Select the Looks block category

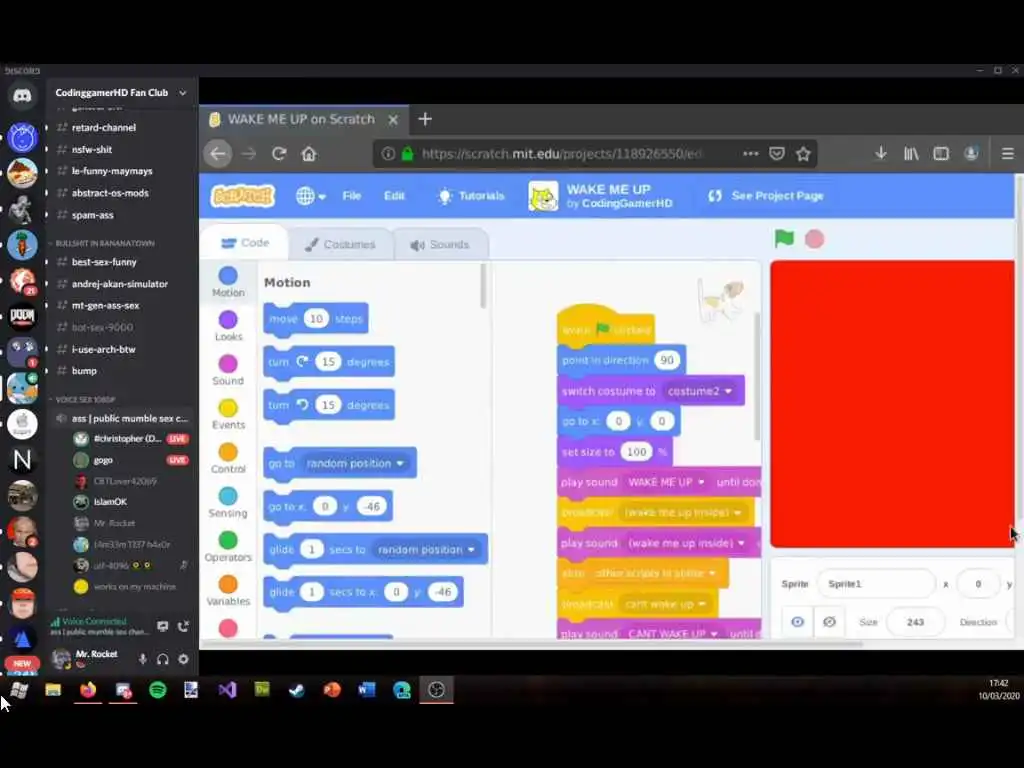[x=228, y=326]
